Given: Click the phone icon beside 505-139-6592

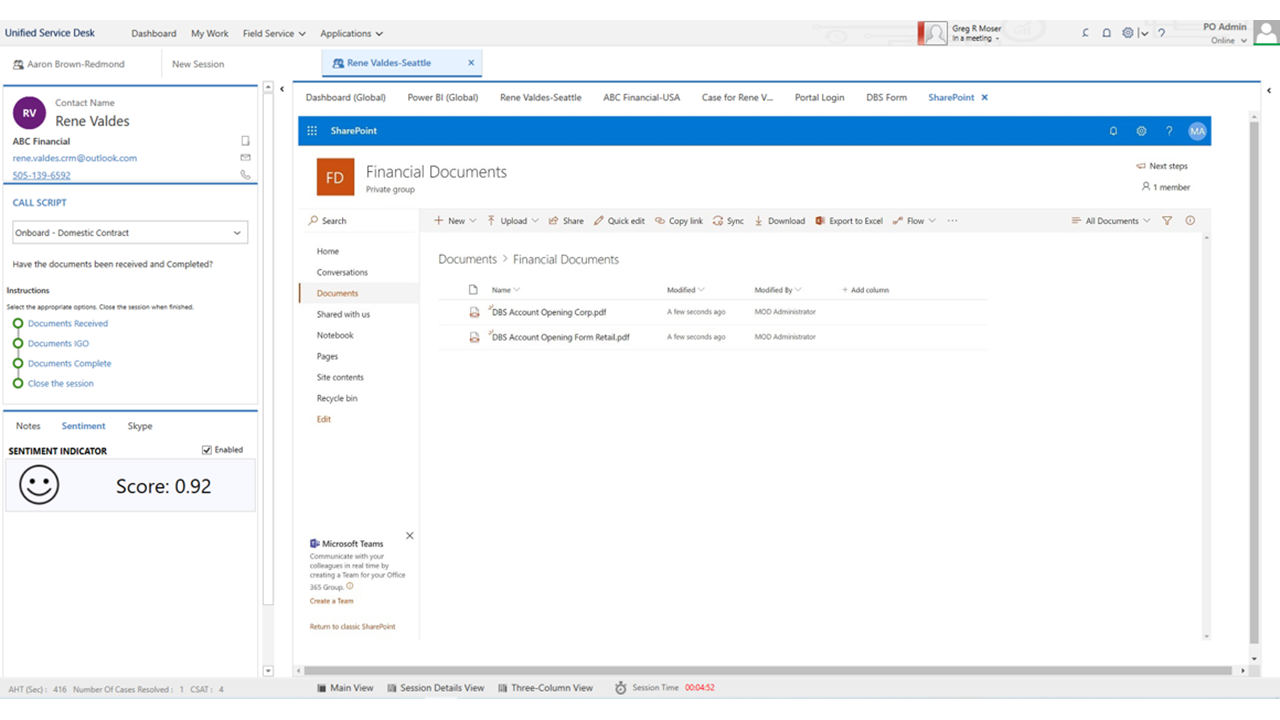Looking at the screenshot, I should (x=245, y=175).
